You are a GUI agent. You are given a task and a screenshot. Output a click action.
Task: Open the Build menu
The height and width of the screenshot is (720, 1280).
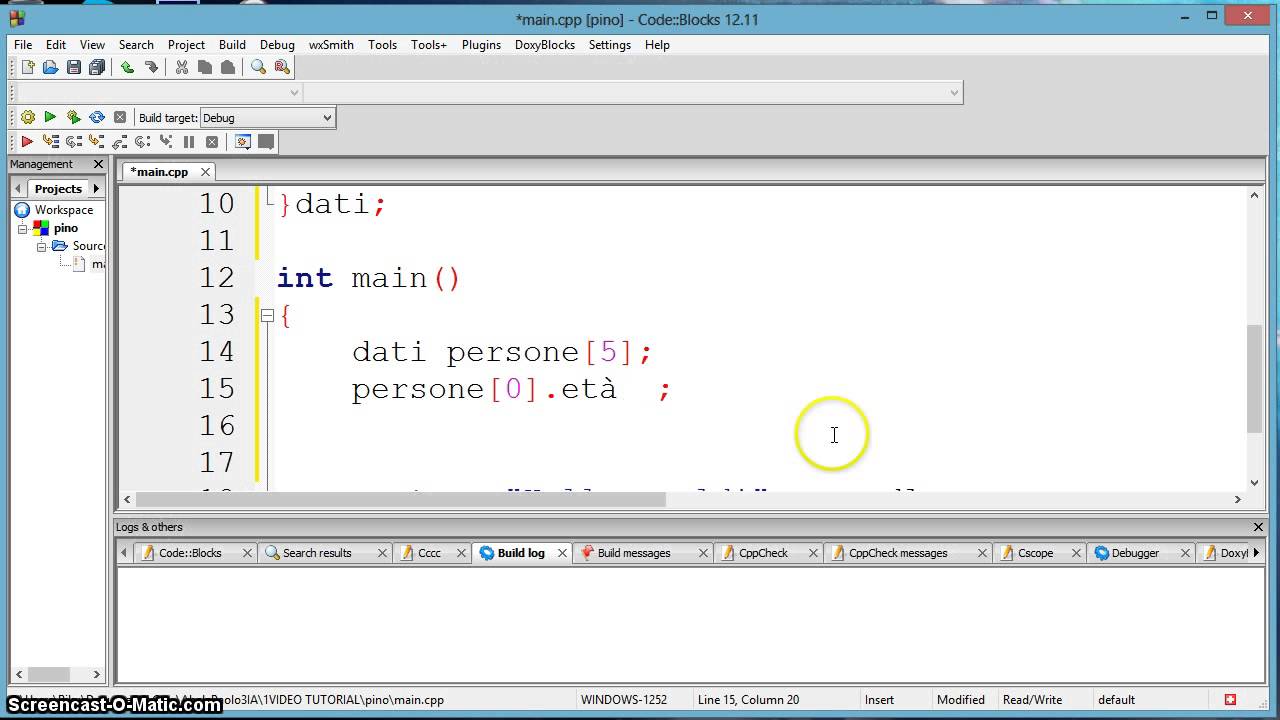click(x=232, y=45)
